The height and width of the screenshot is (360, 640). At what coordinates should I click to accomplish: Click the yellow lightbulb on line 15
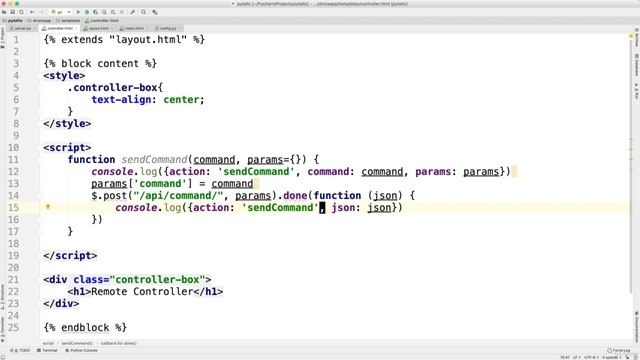pyautogui.click(x=48, y=207)
